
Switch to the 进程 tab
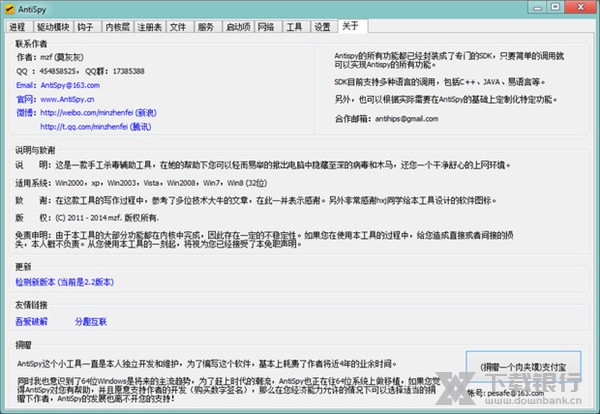[18, 27]
